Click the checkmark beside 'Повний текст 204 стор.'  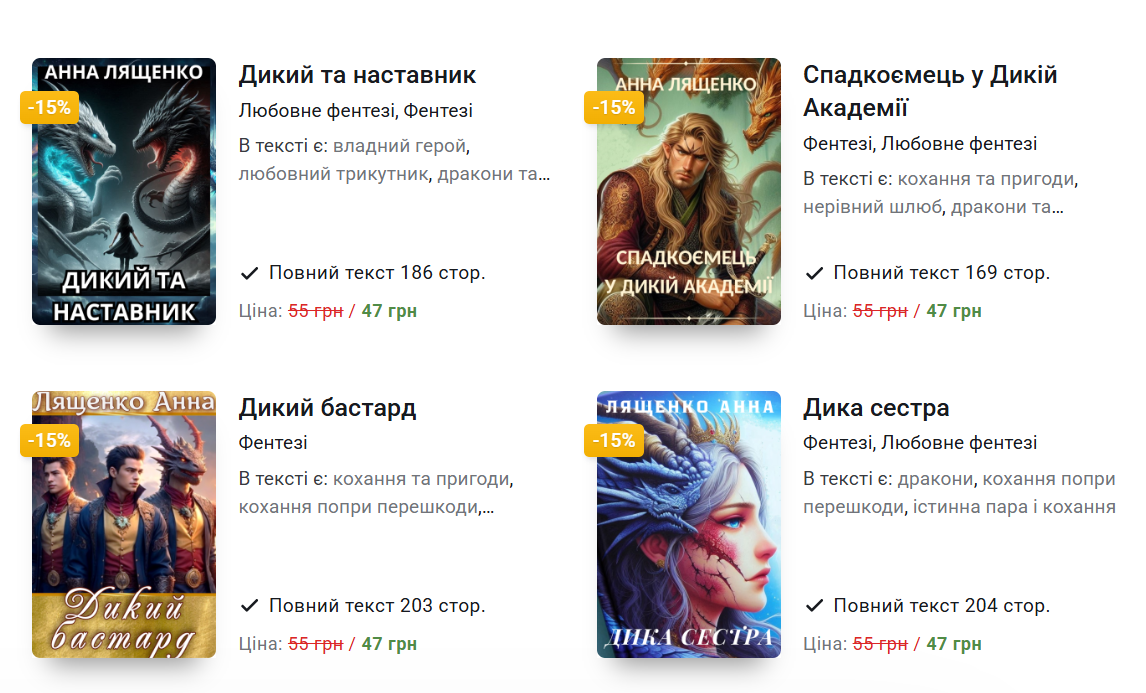point(814,606)
